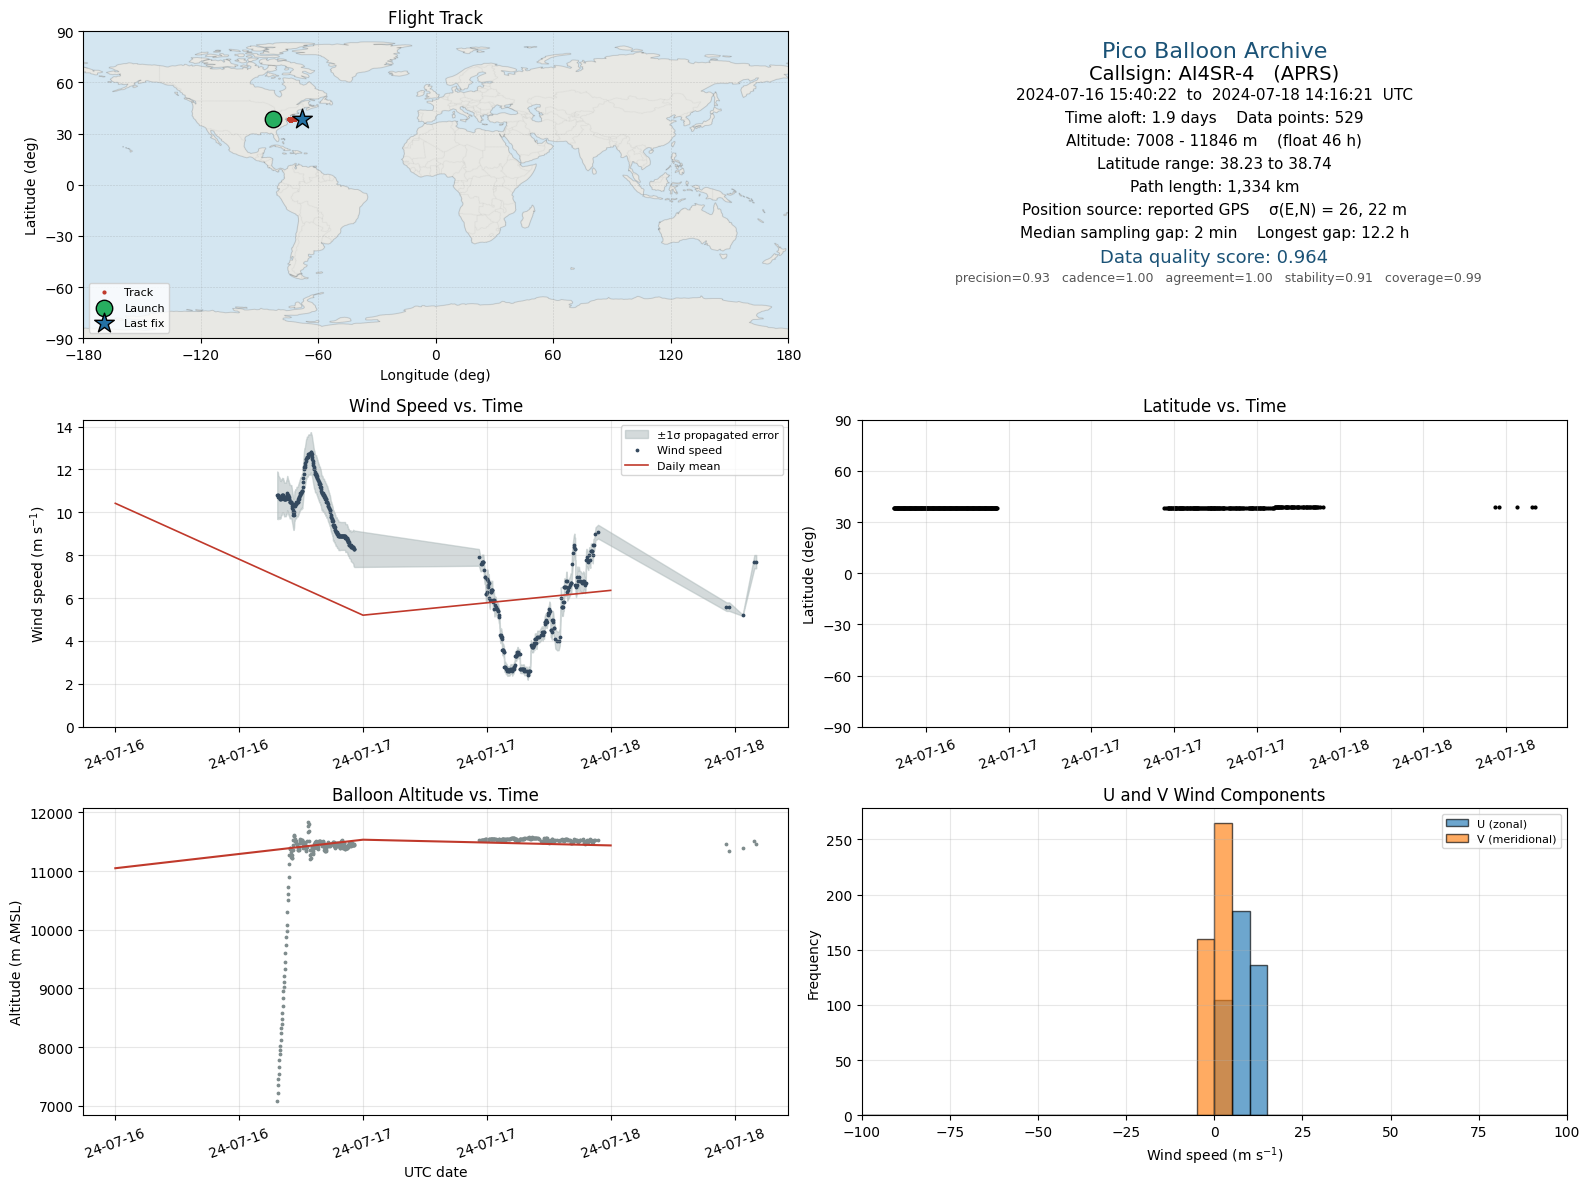Click the precision=0.93 score breakdown line
1590x1189 pixels.
tap(1218, 278)
